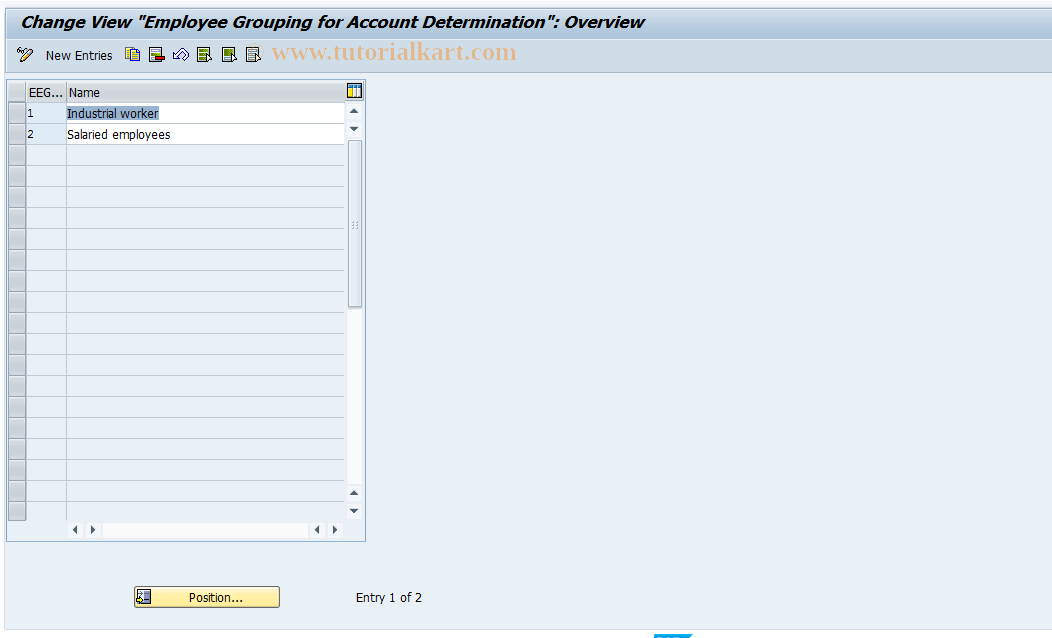Click the Salaried employees name field

click(205, 134)
